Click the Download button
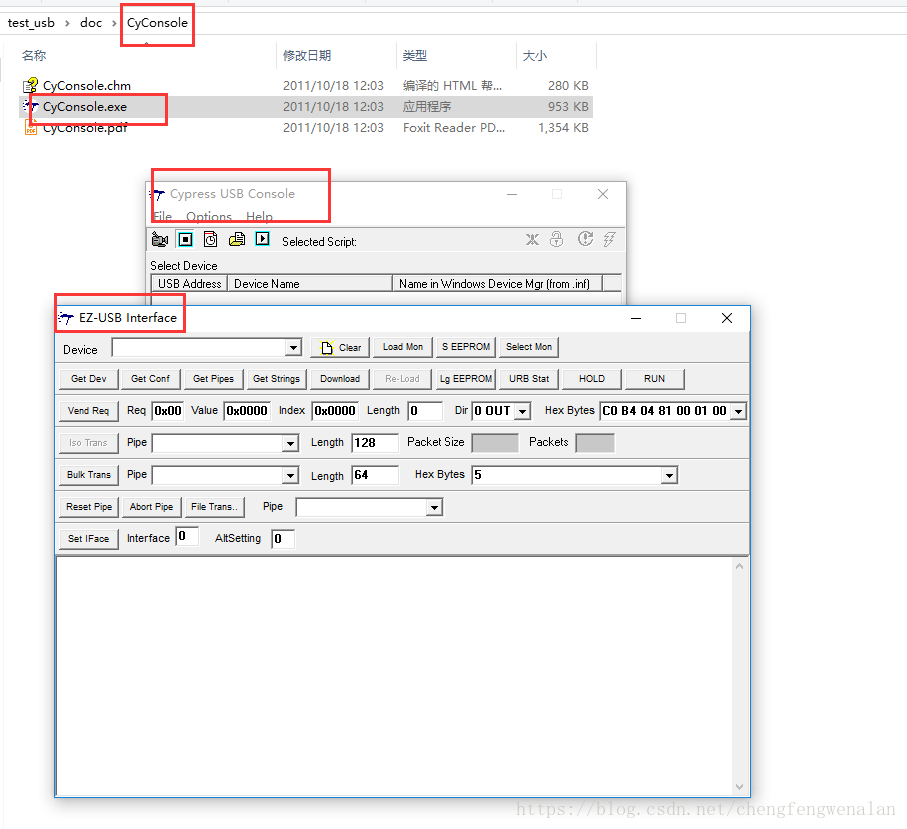 [340, 379]
